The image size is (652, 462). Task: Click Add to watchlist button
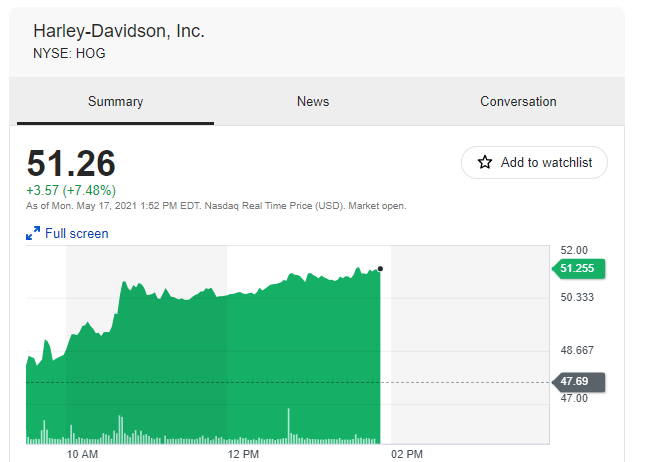(534, 162)
